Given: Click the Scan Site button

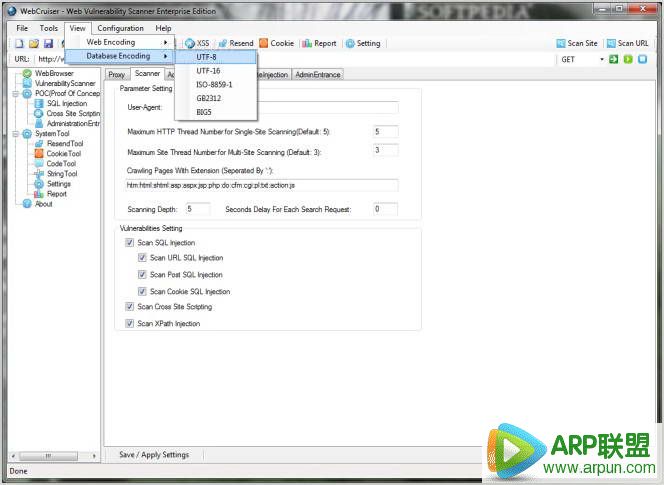Looking at the screenshot, I should (x=577, y=43).
